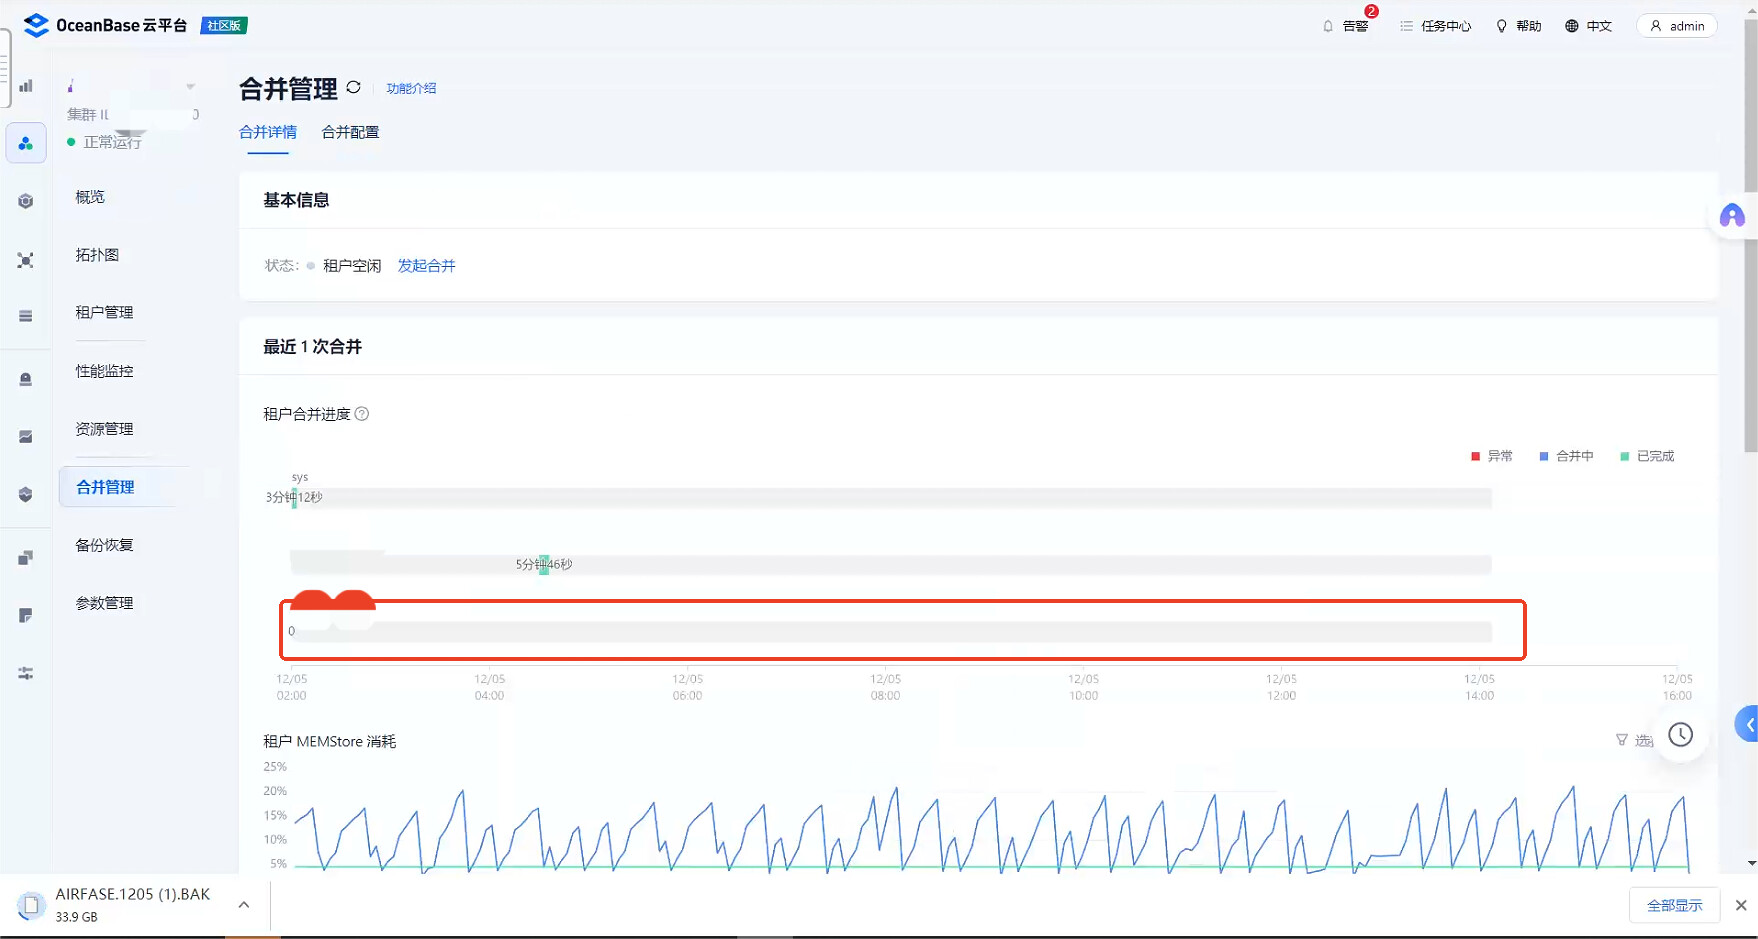Open the sliders settings icon in left rail
Screen dimensions: 1758x939
tap(26, 674)
